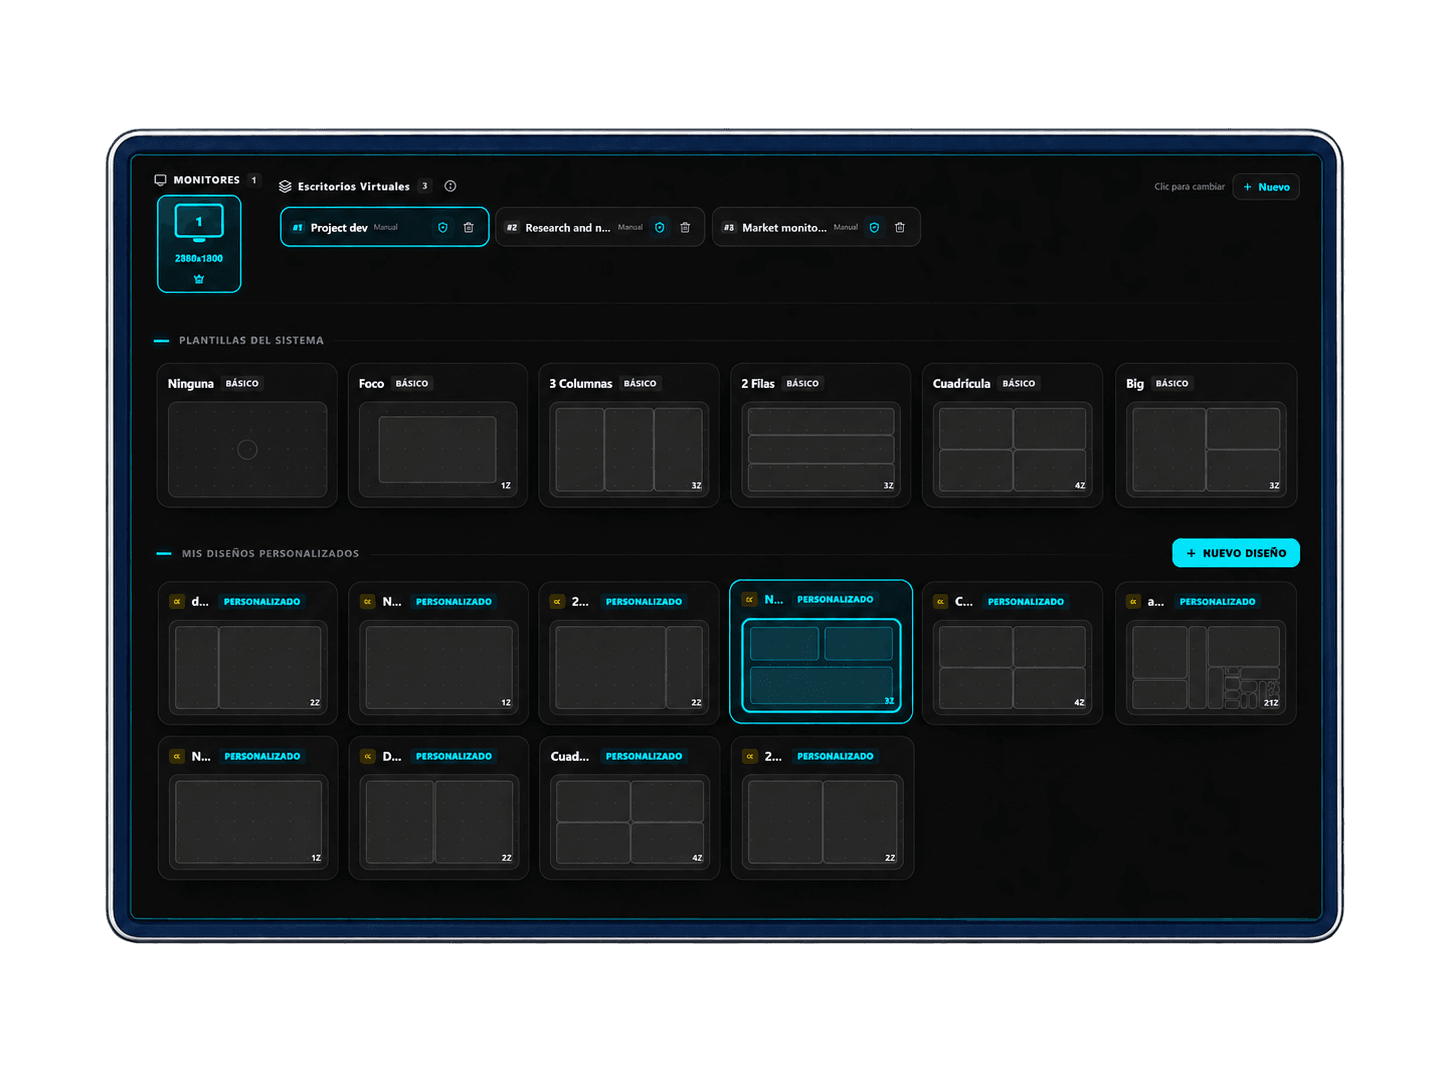Click the layers icon beside Escritorios Virtuales
This screenshot has width=1448, height=1086.
click(x=285, y=186)
